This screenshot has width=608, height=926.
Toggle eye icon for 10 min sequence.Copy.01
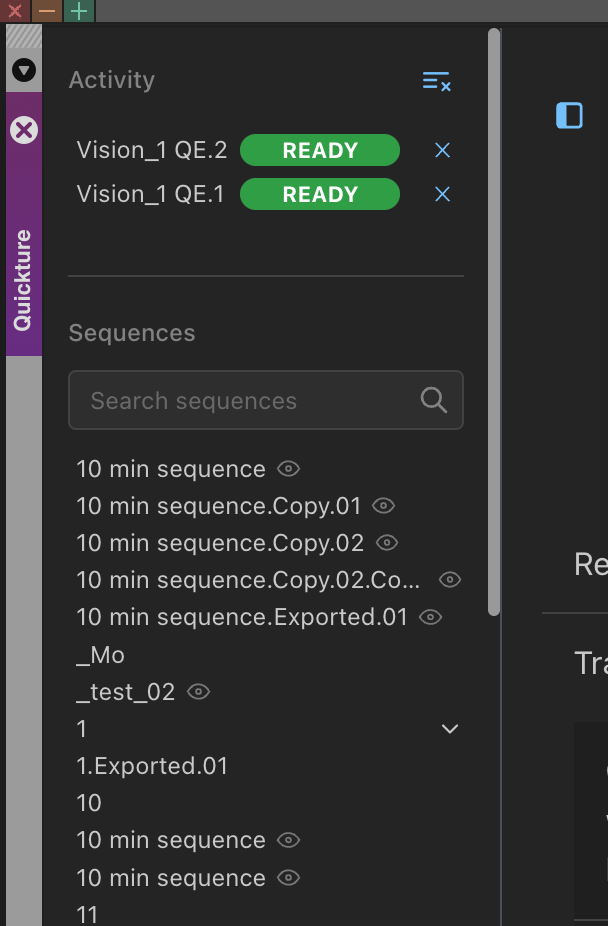[x=384, y=506]
